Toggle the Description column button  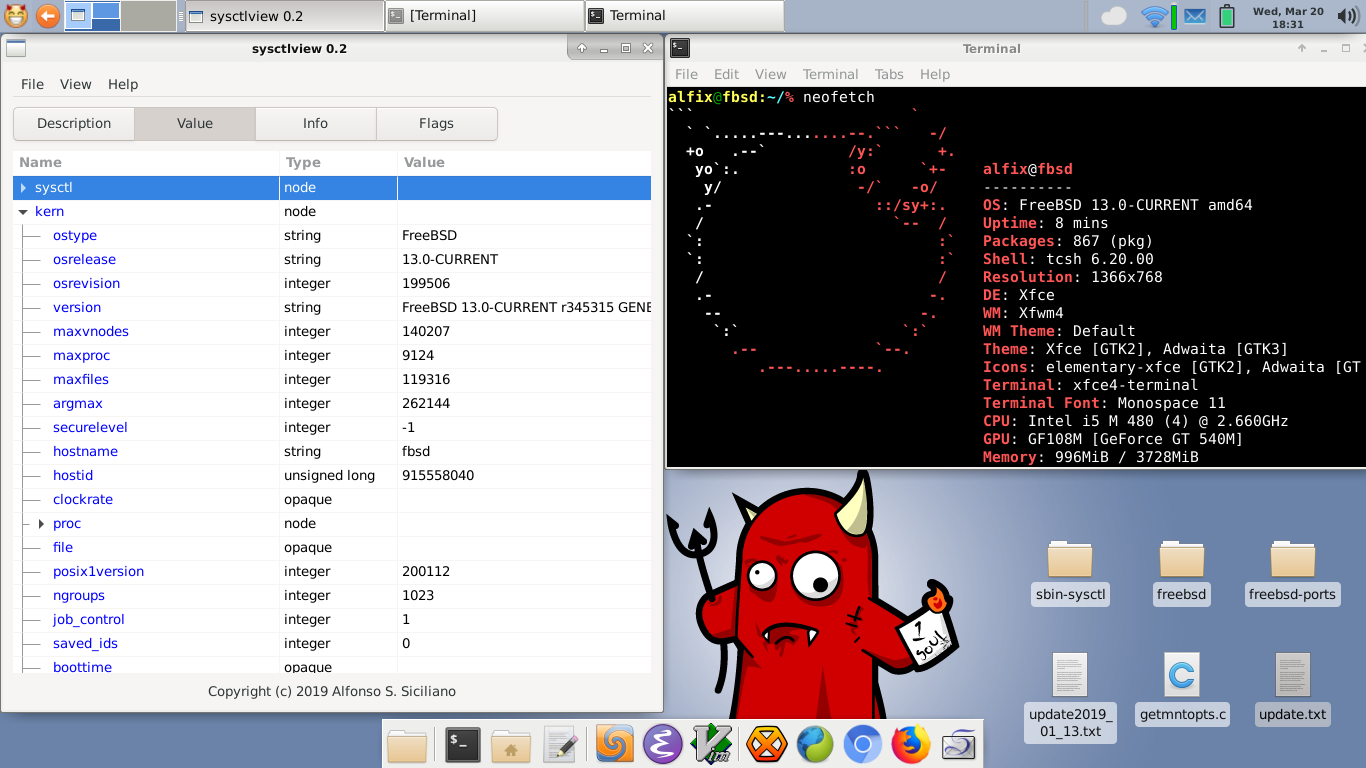click(x=74, y=124)
